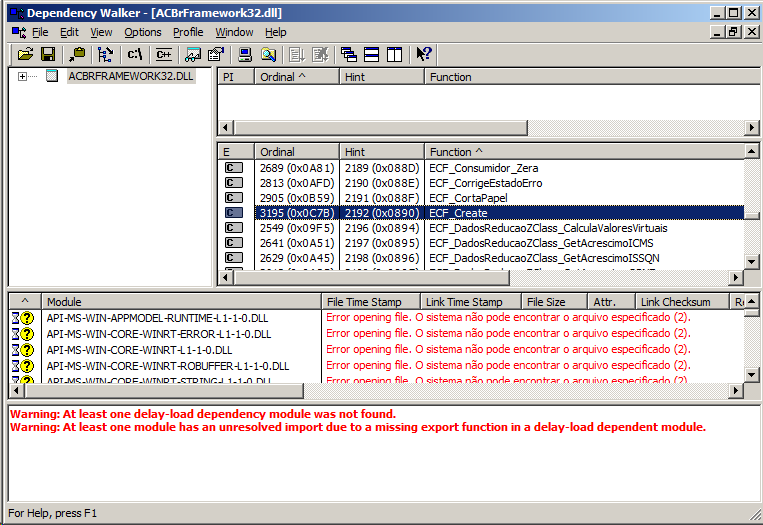Click the warning icon of API-MS-WIN-CORE-WINRT-ROBUFFER-L1-1-0.DLL
This screenshot has width=763, height=525.
tap(22, 366)
